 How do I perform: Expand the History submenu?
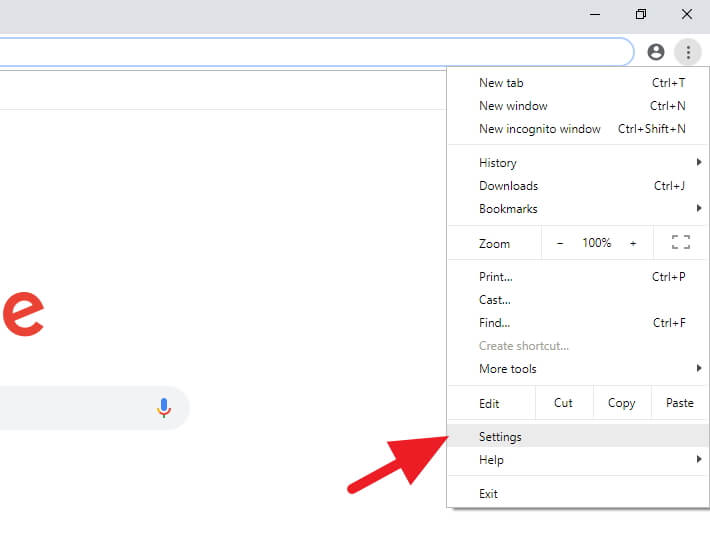tap(578, 163)
